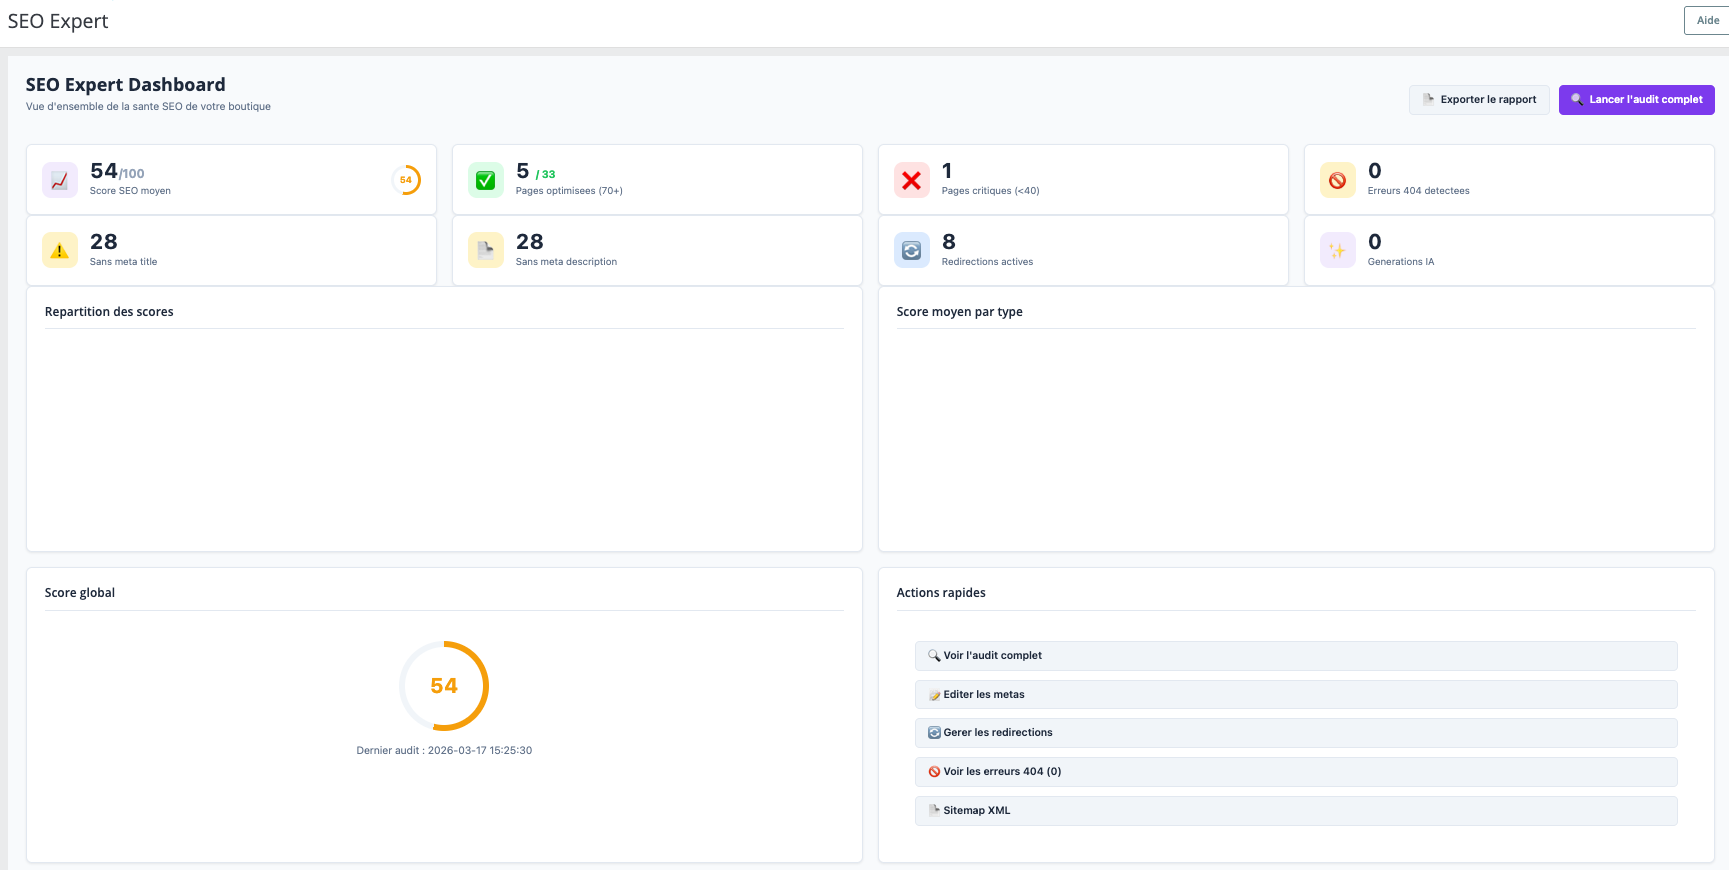
Task: Open Gerer les redirections quick action
Action: 1296,733
